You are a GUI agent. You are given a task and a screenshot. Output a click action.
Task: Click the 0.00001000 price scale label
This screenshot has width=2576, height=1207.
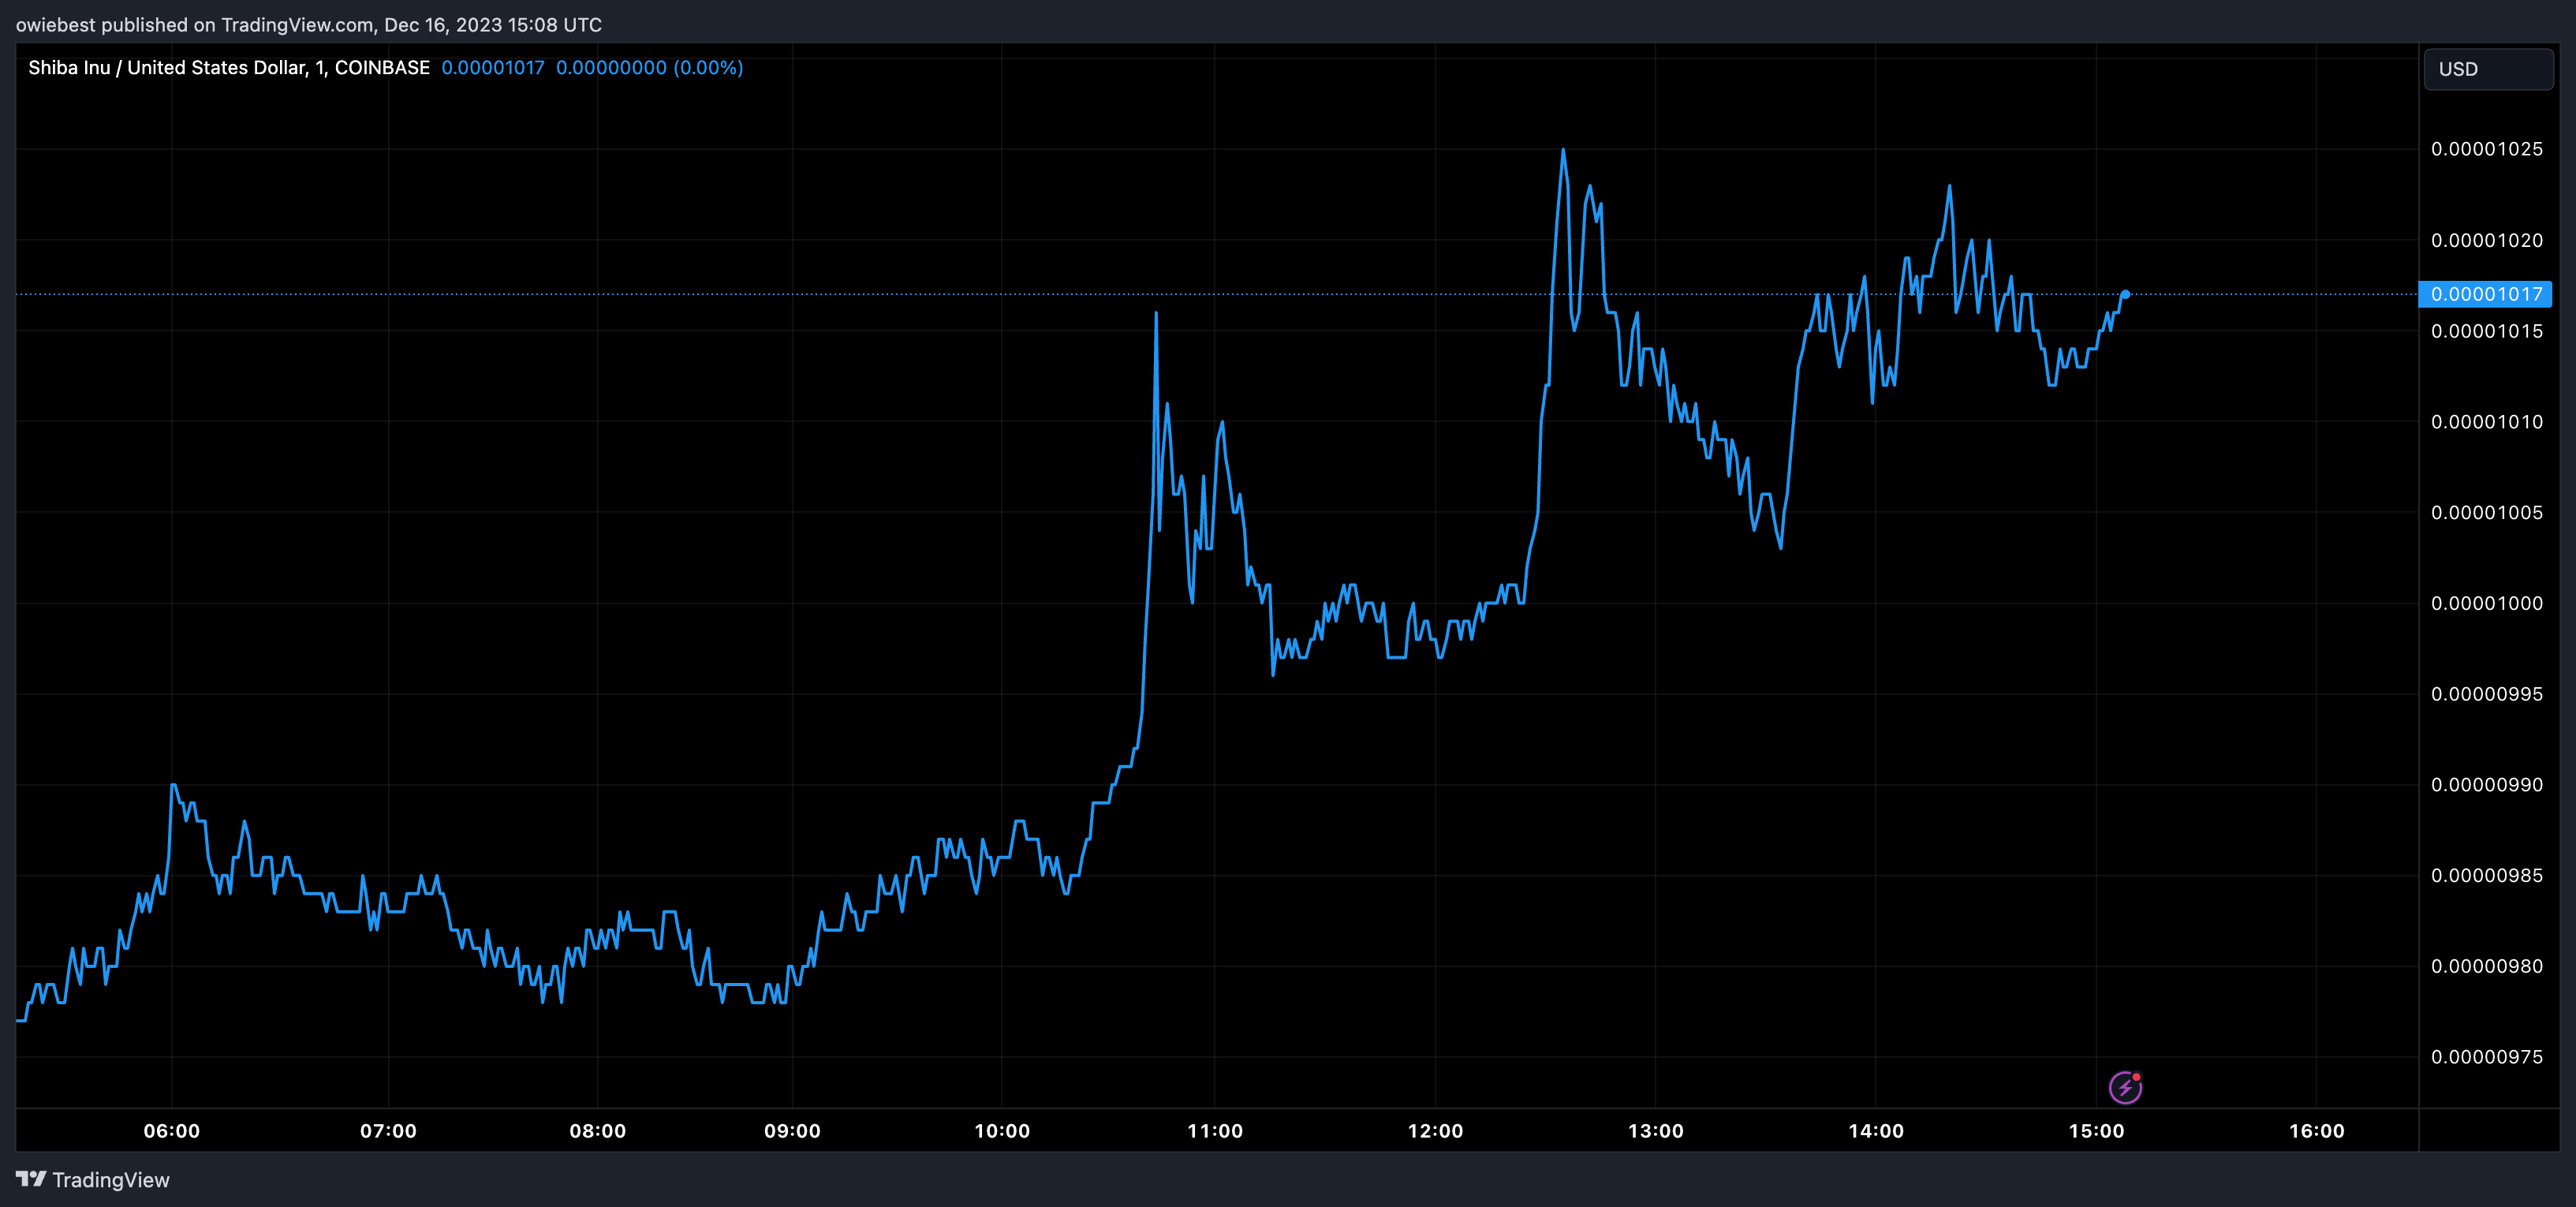point(2486,603)
